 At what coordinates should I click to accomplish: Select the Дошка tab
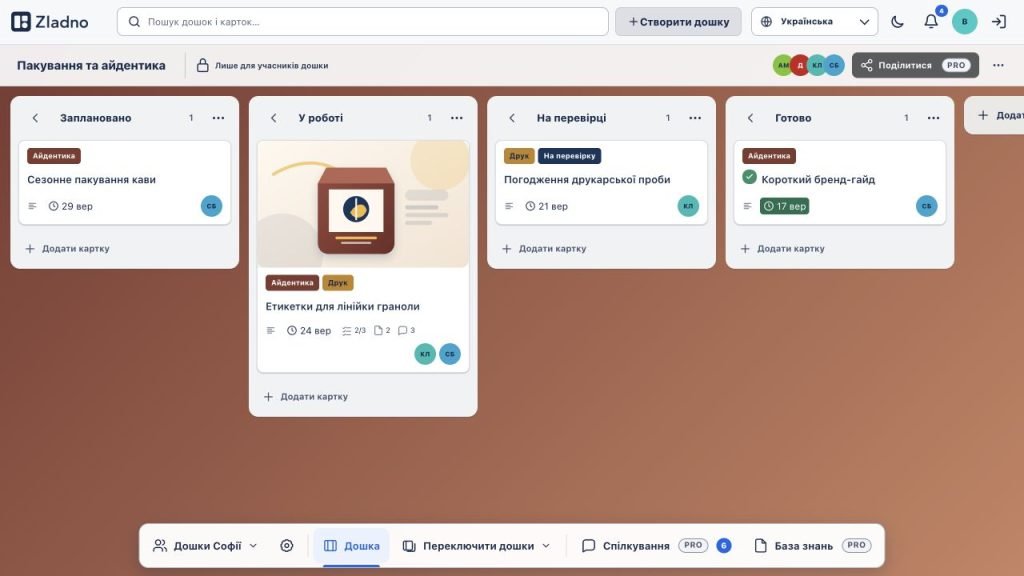(x=351, y=546)
